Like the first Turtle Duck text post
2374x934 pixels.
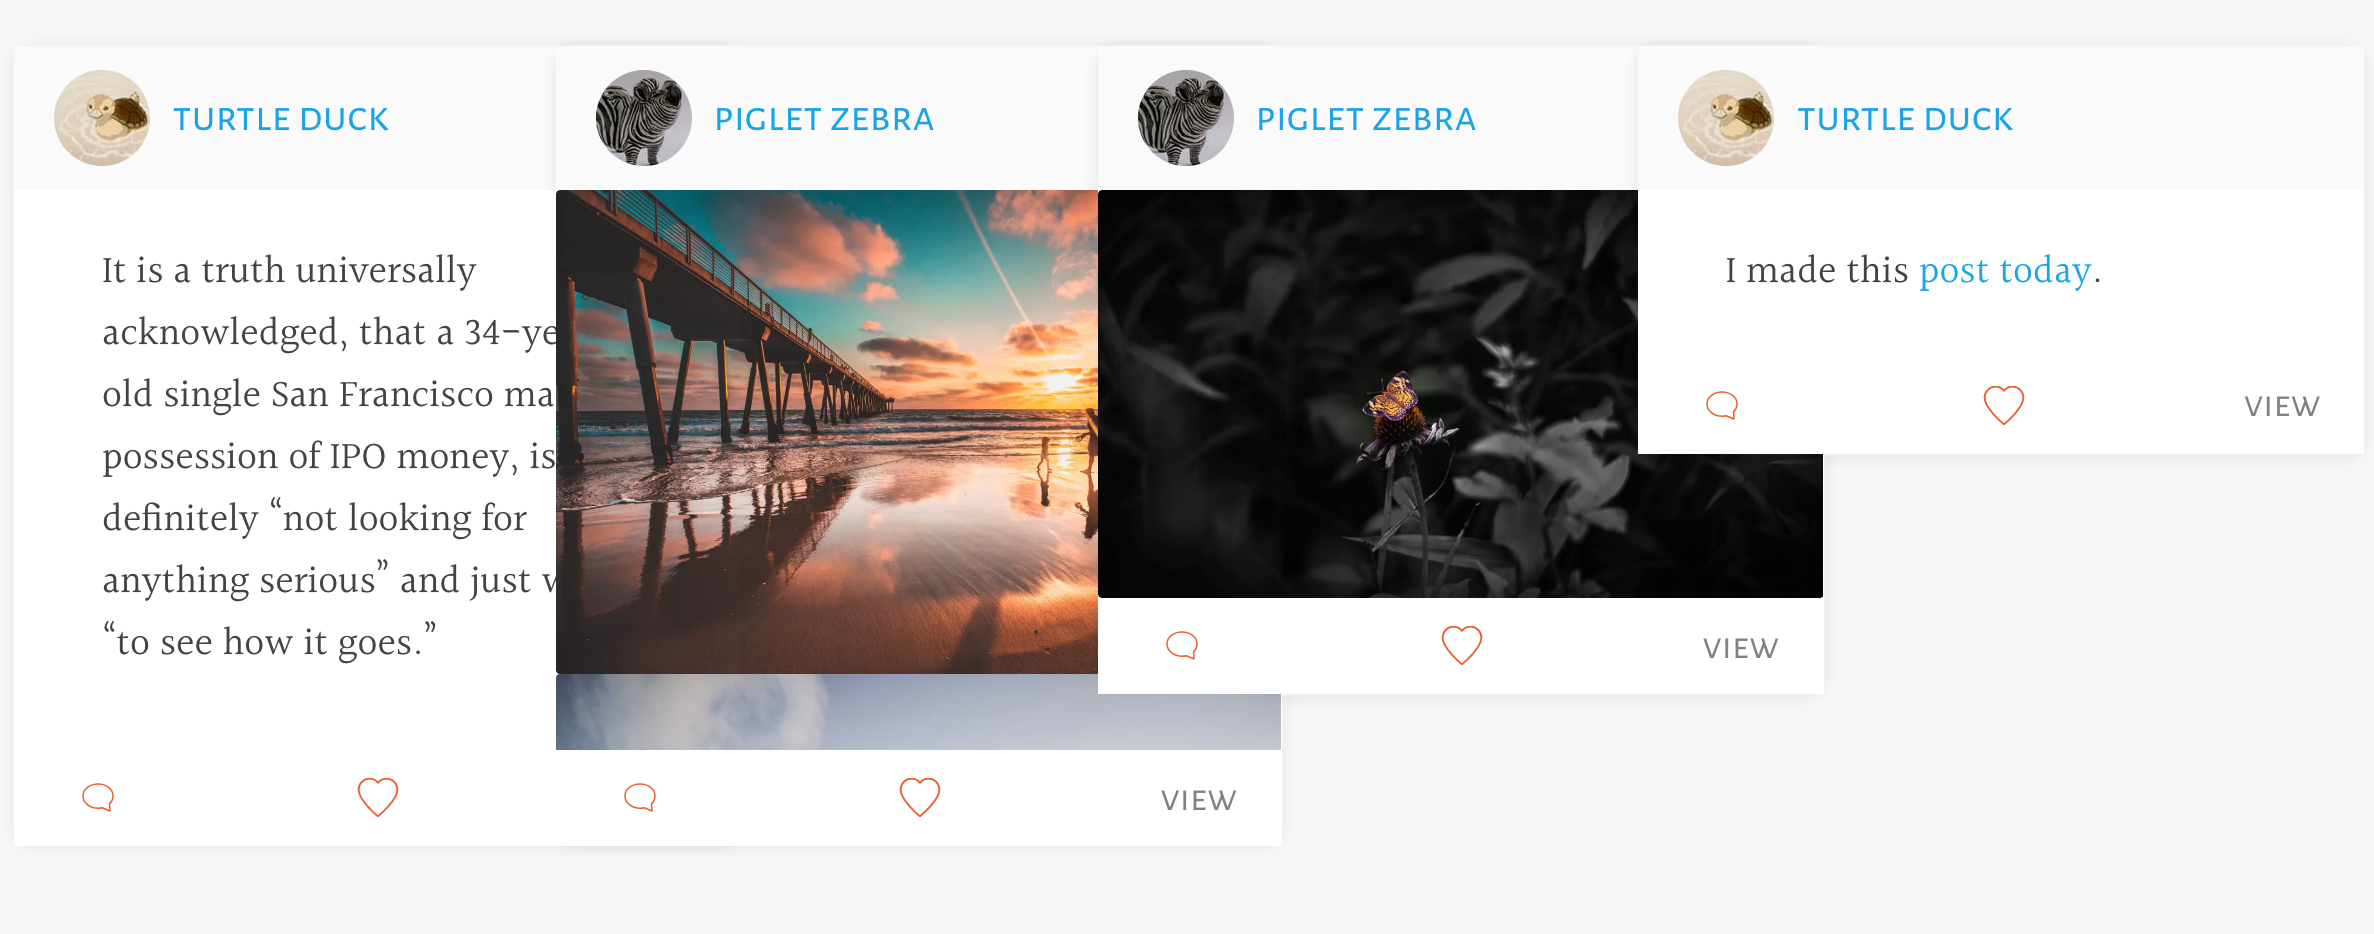378,797
